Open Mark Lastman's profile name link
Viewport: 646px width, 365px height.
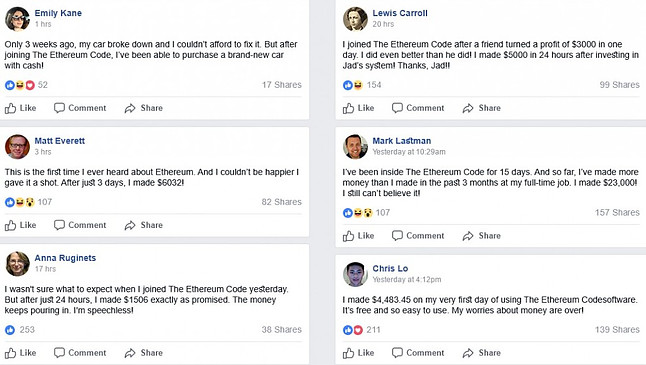(402, 141)
